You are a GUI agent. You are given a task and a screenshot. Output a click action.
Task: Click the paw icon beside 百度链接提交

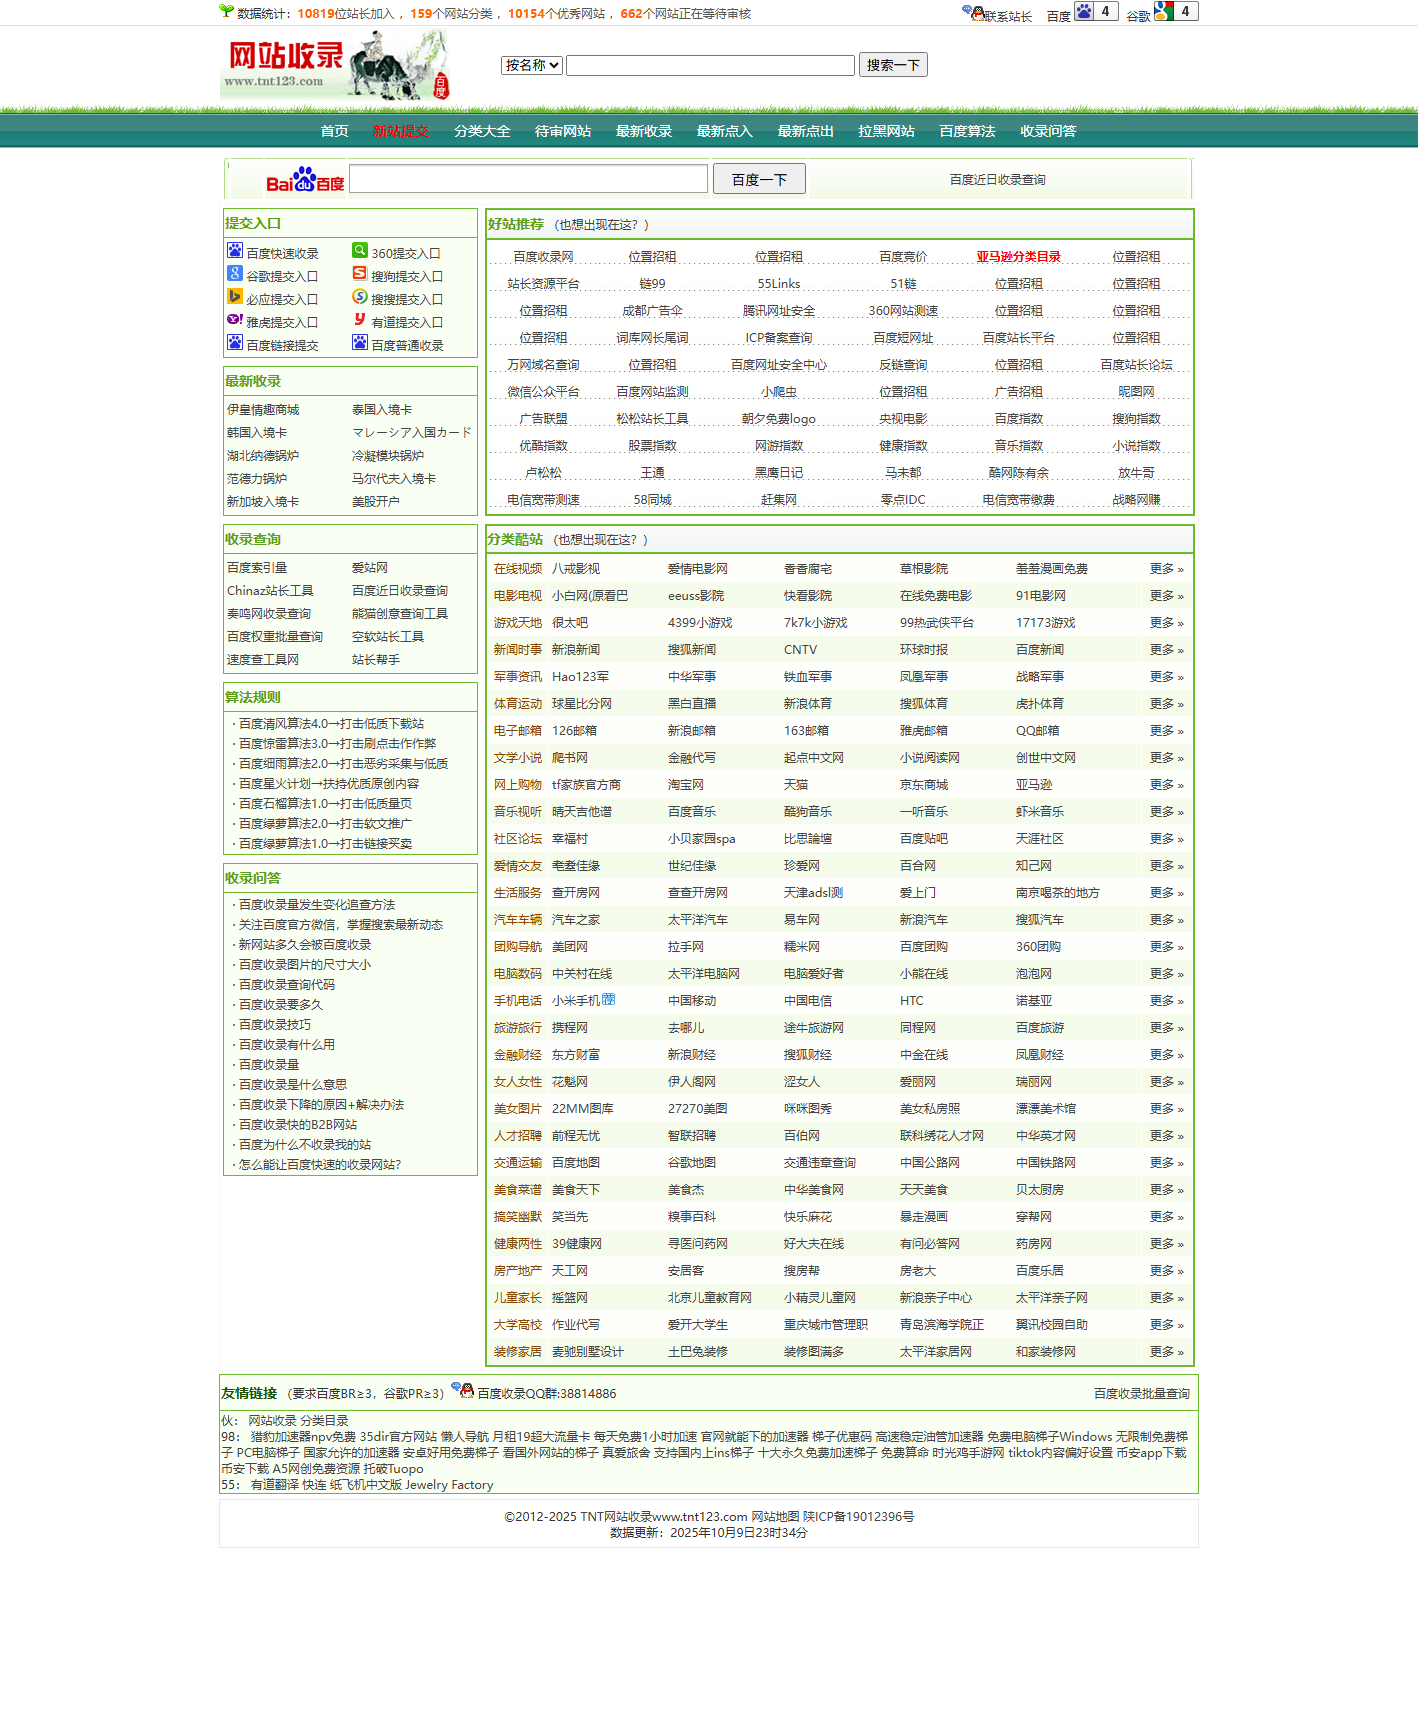(234, 342)
